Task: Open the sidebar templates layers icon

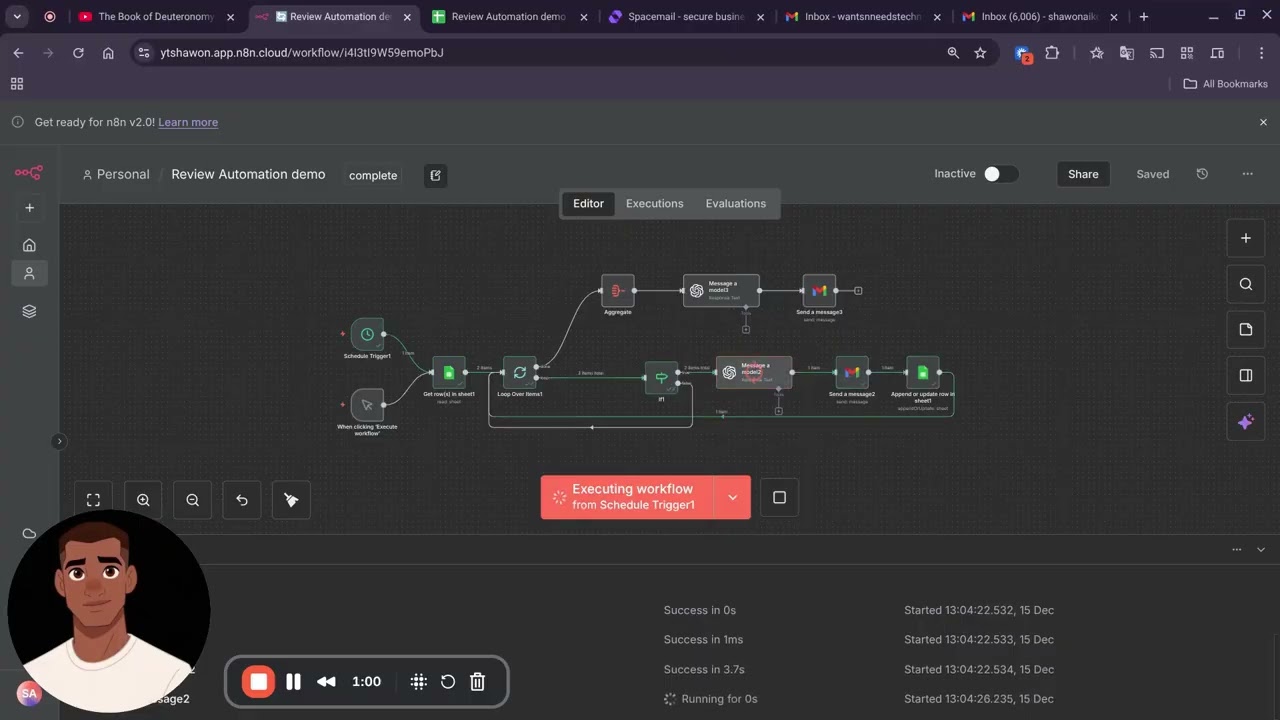Action: coord(29,311)
